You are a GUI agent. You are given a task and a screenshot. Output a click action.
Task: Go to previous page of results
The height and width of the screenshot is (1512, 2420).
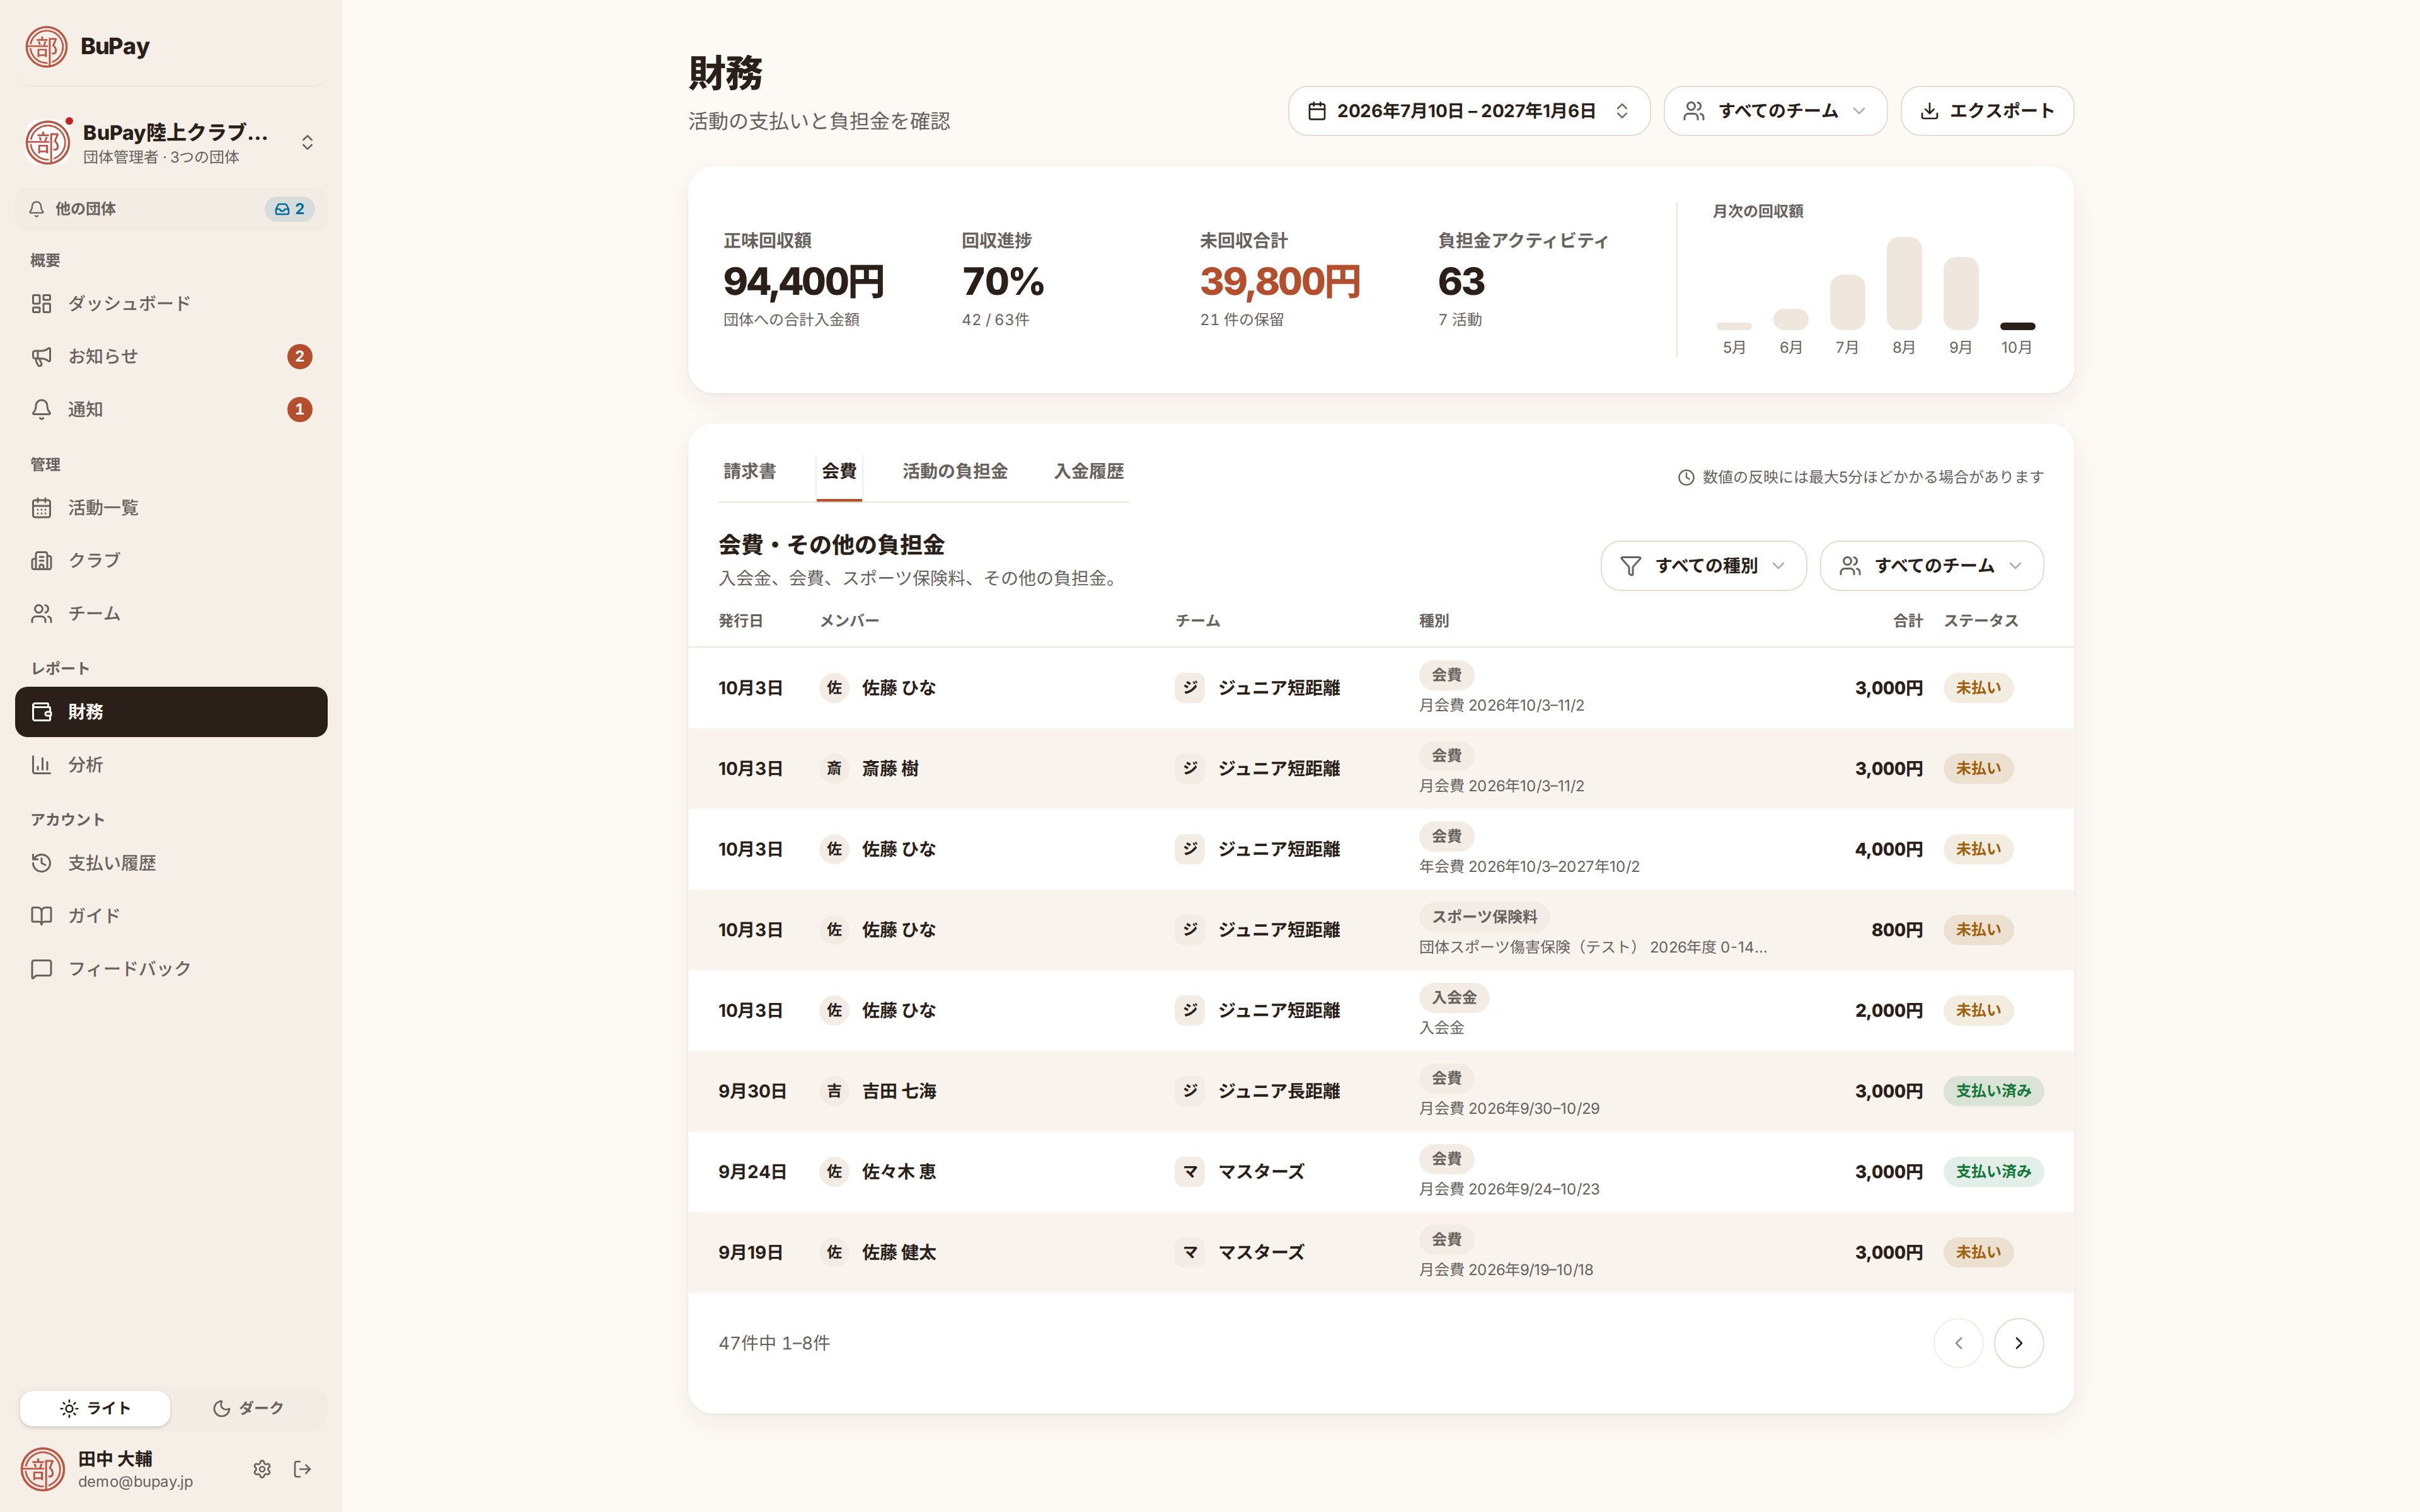click(1958, 1343)
